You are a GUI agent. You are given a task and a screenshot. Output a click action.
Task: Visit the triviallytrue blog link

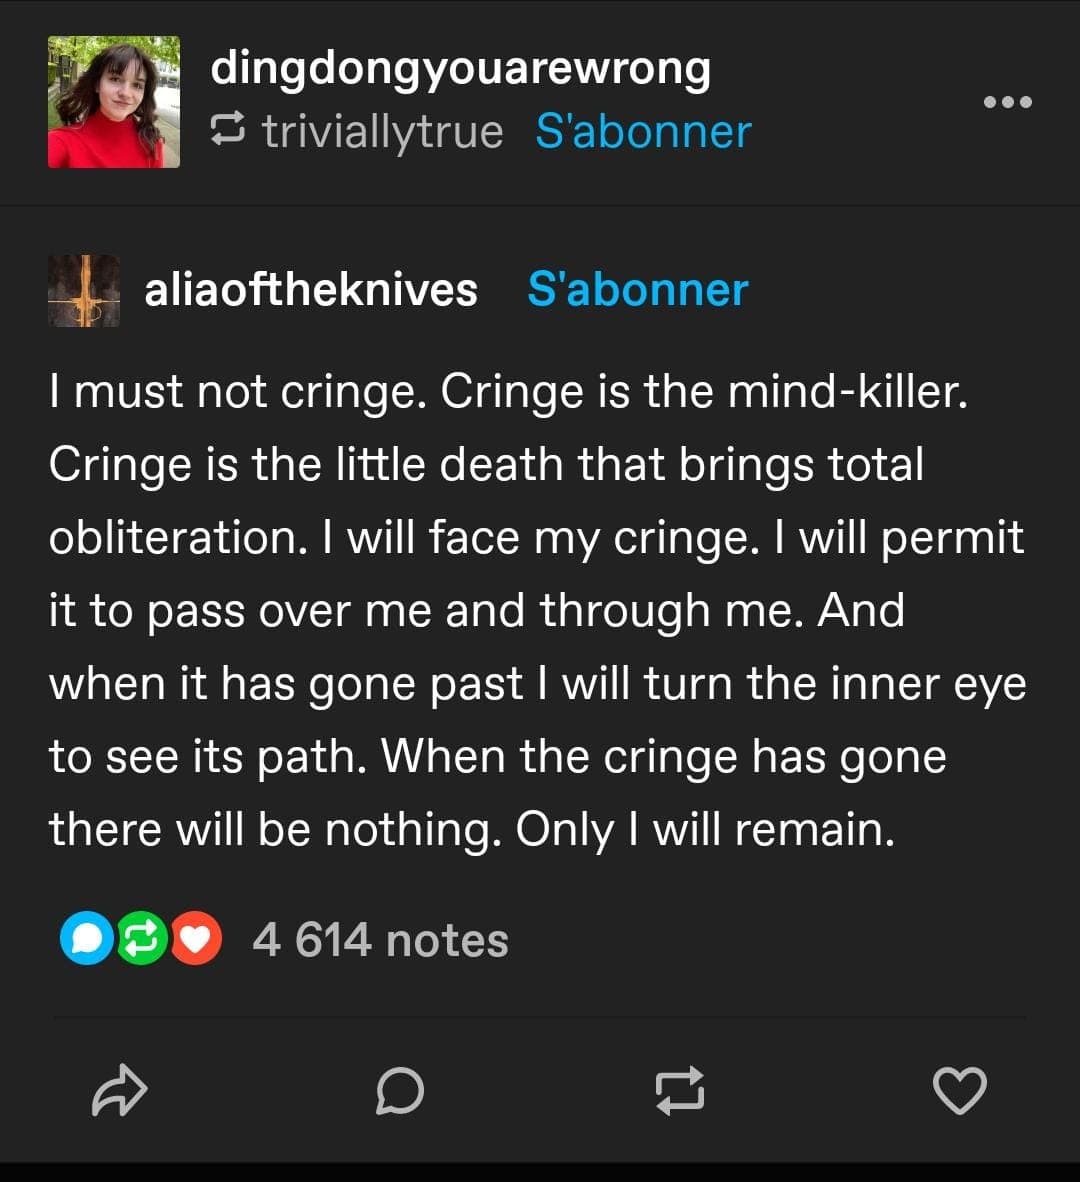pos(382,131)
